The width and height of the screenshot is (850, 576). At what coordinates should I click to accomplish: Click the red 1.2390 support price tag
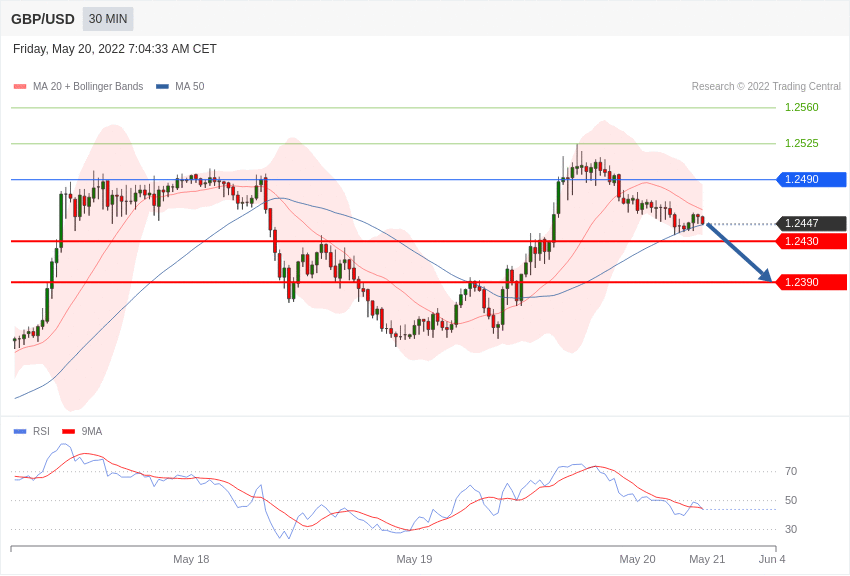point(812,282)
